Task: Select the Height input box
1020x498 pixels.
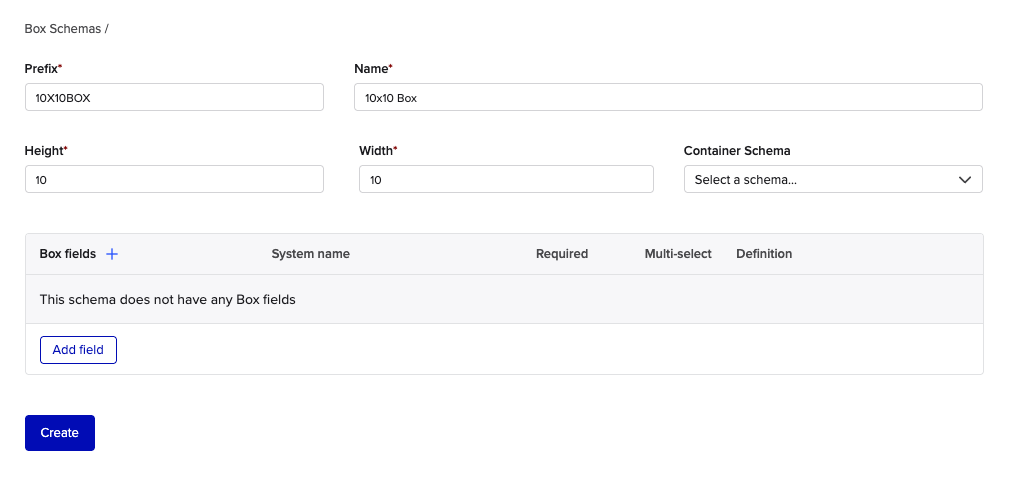Action: click(174, 179)
